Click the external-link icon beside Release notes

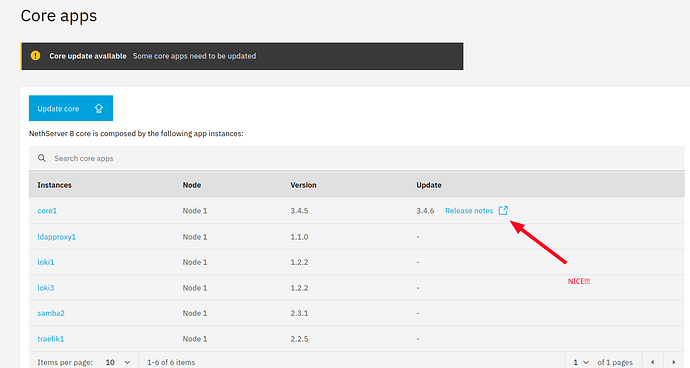click(503, 210)
